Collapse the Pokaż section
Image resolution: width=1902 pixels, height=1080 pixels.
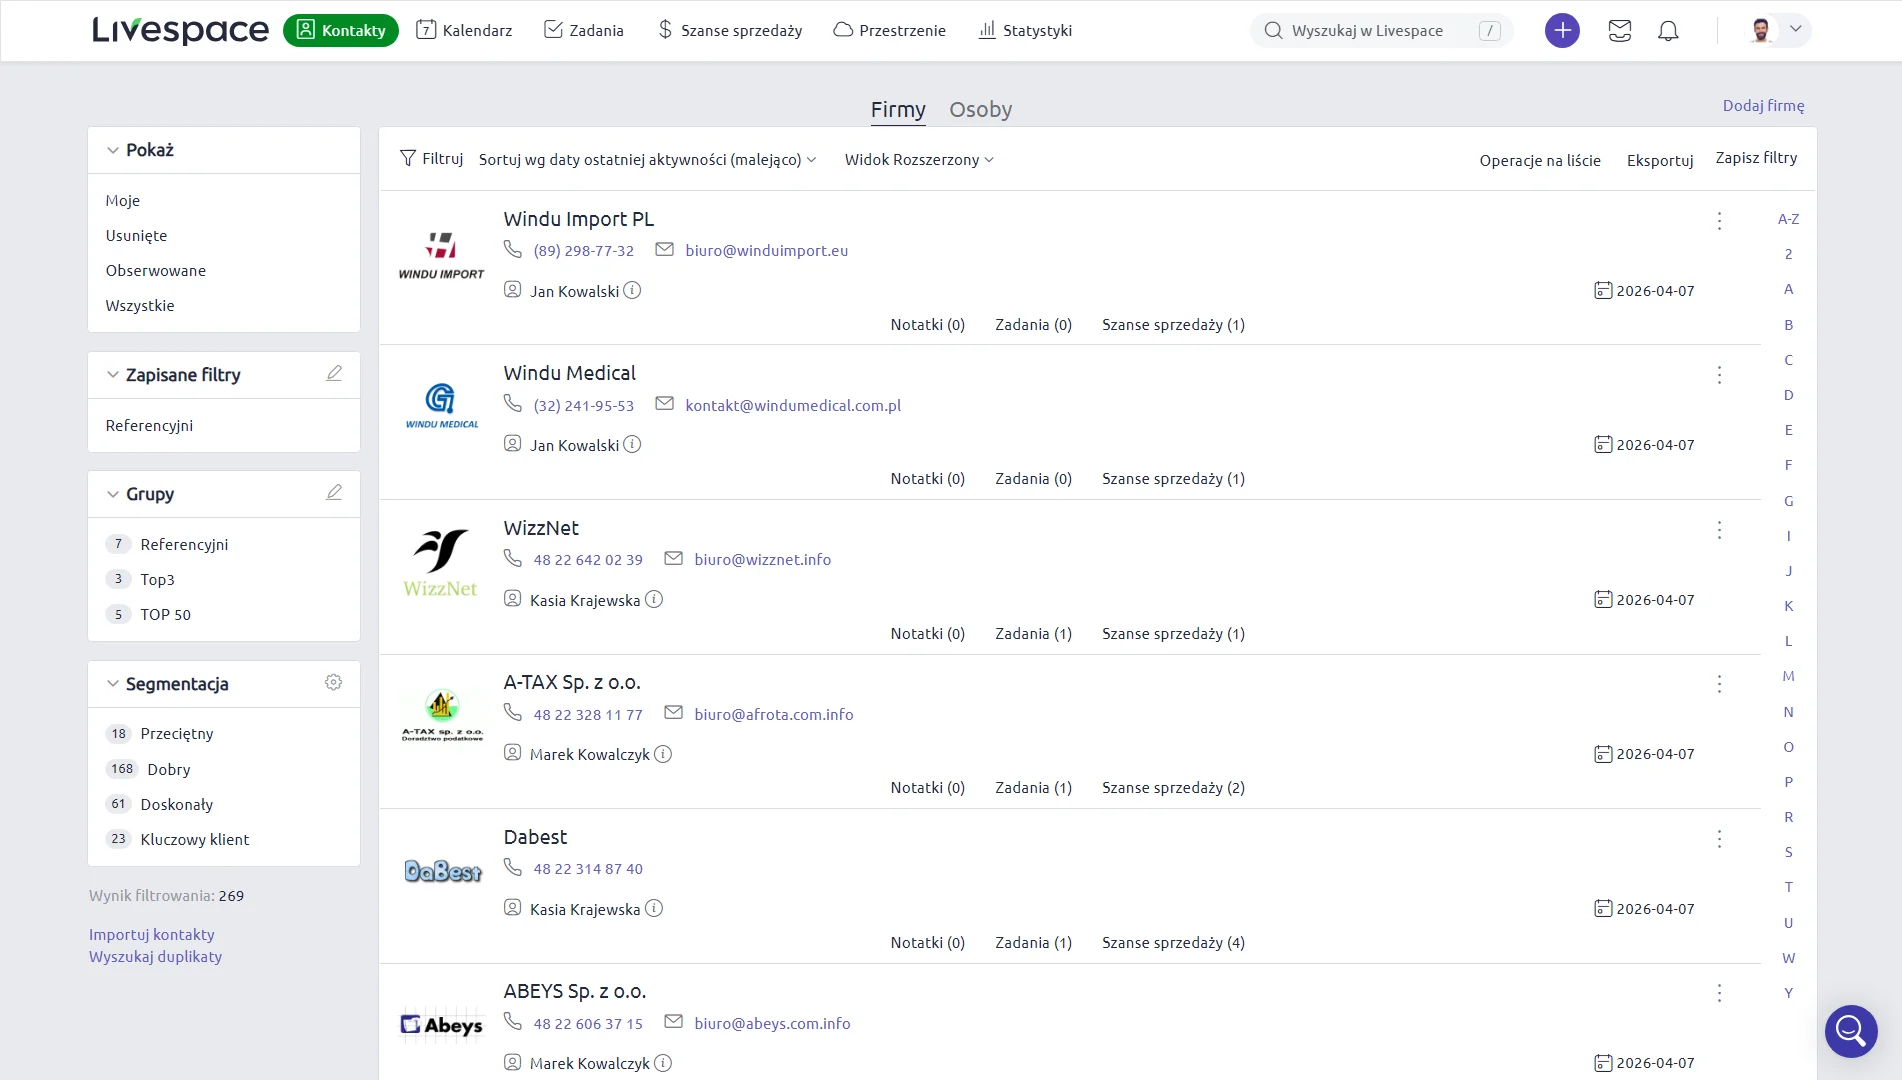(x=113, y=150)
